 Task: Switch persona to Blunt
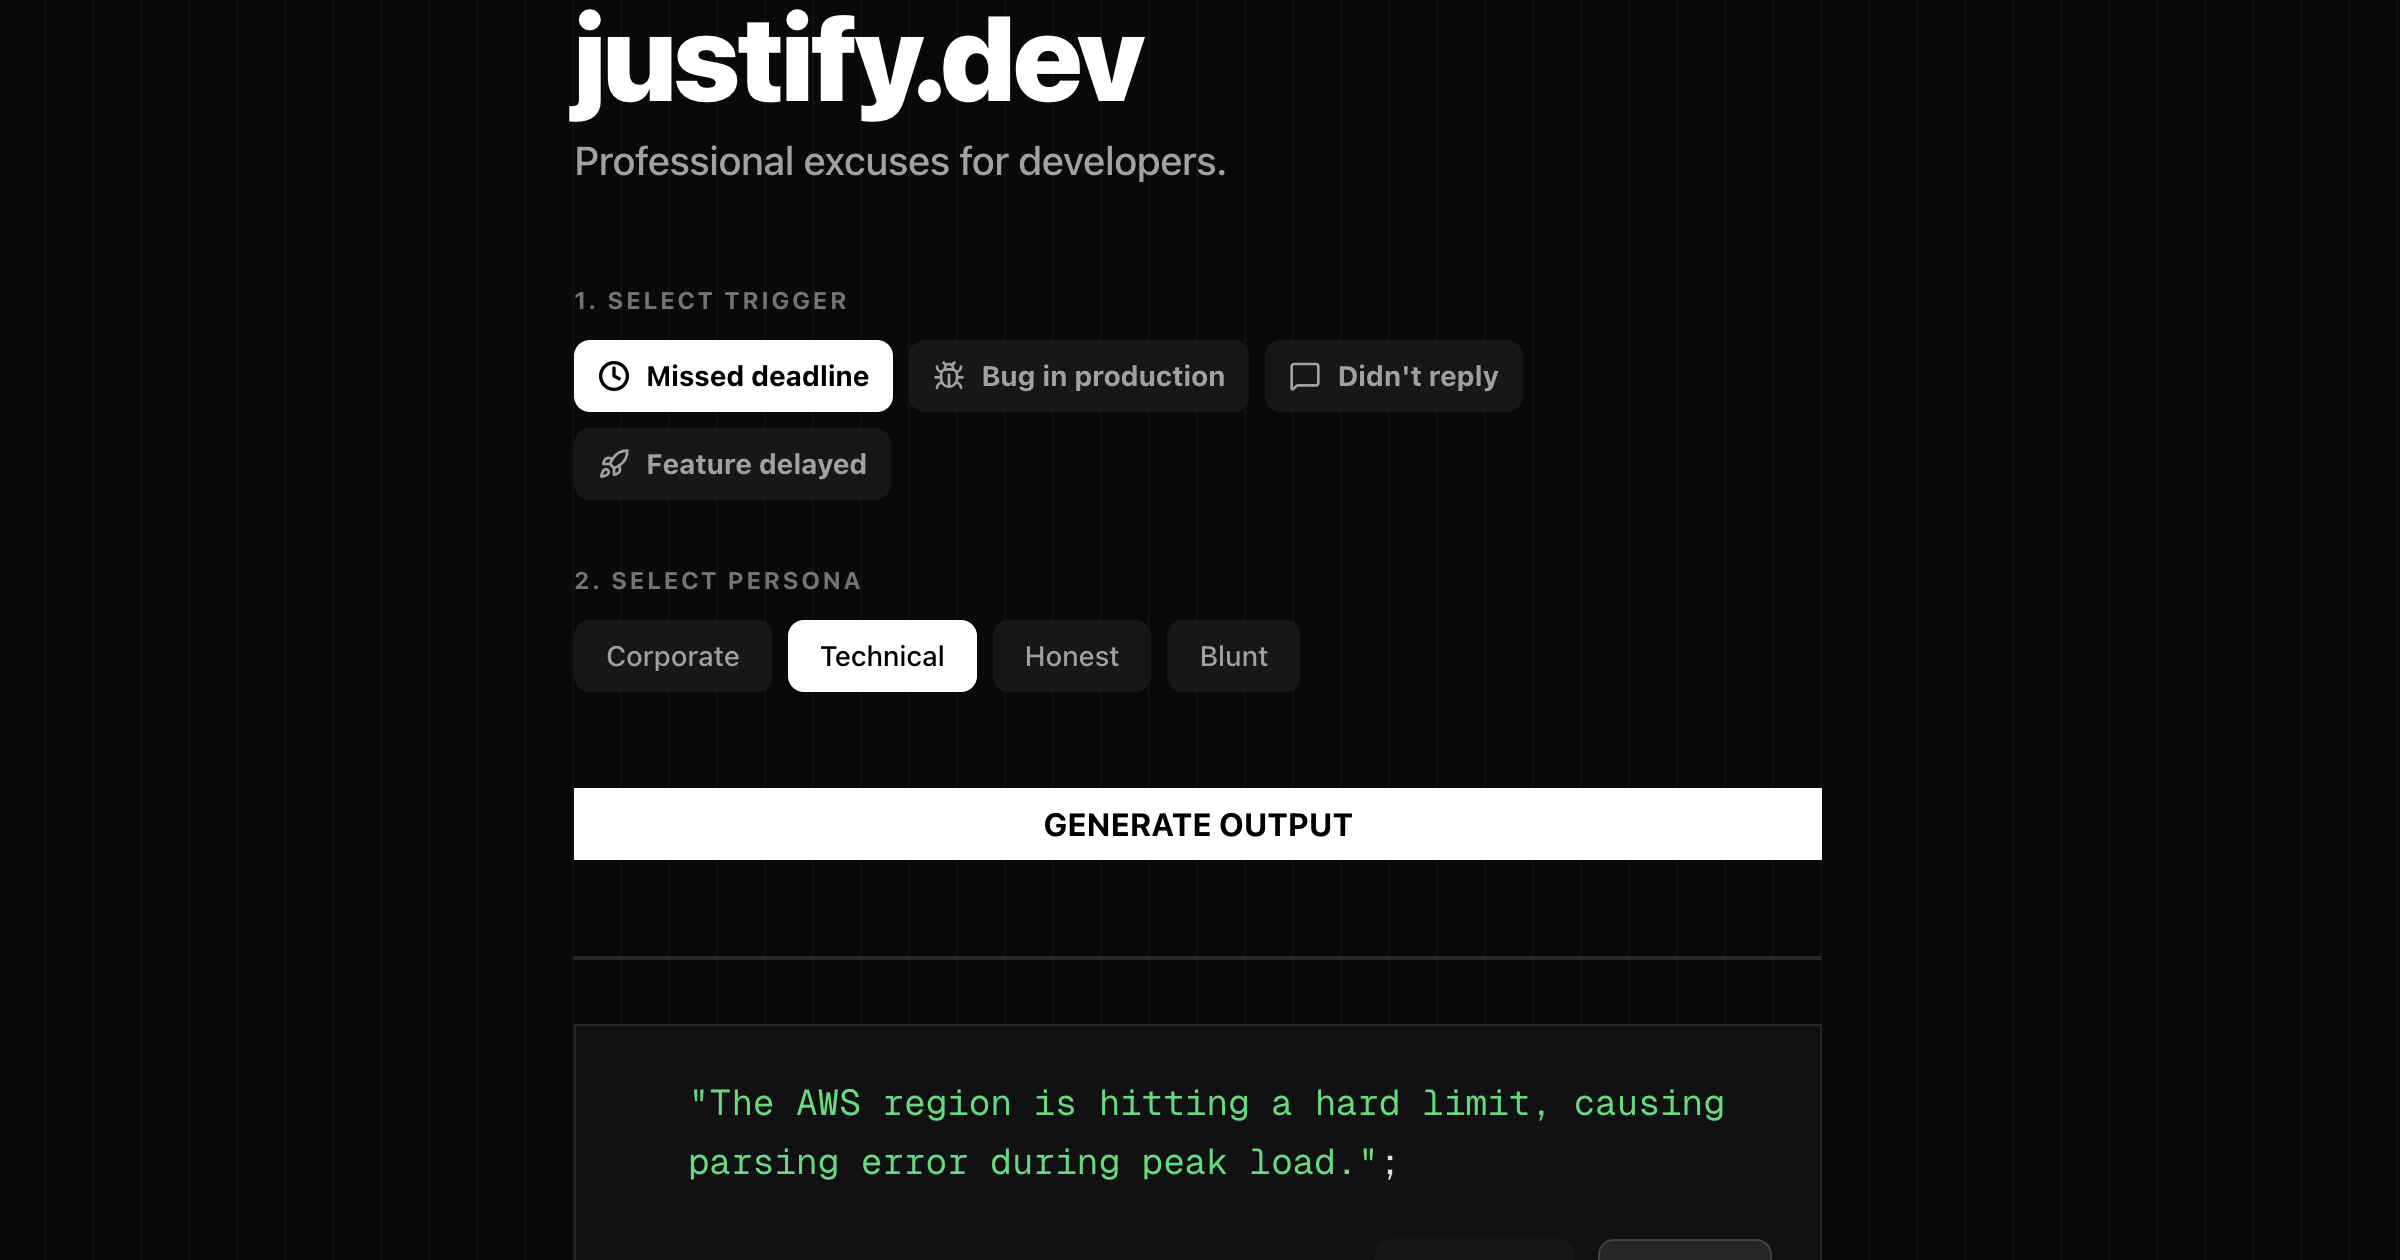(x=1233, y=656)
